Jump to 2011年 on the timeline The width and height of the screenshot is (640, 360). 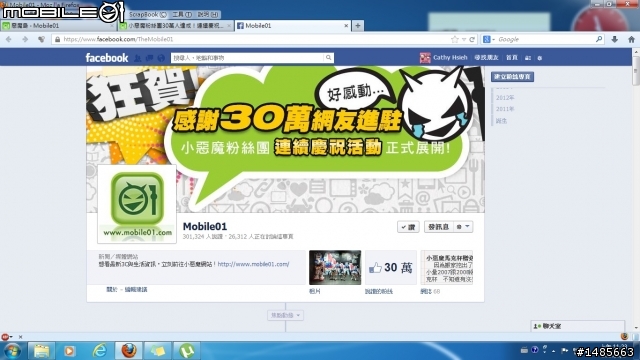click(x=505, y=109)
